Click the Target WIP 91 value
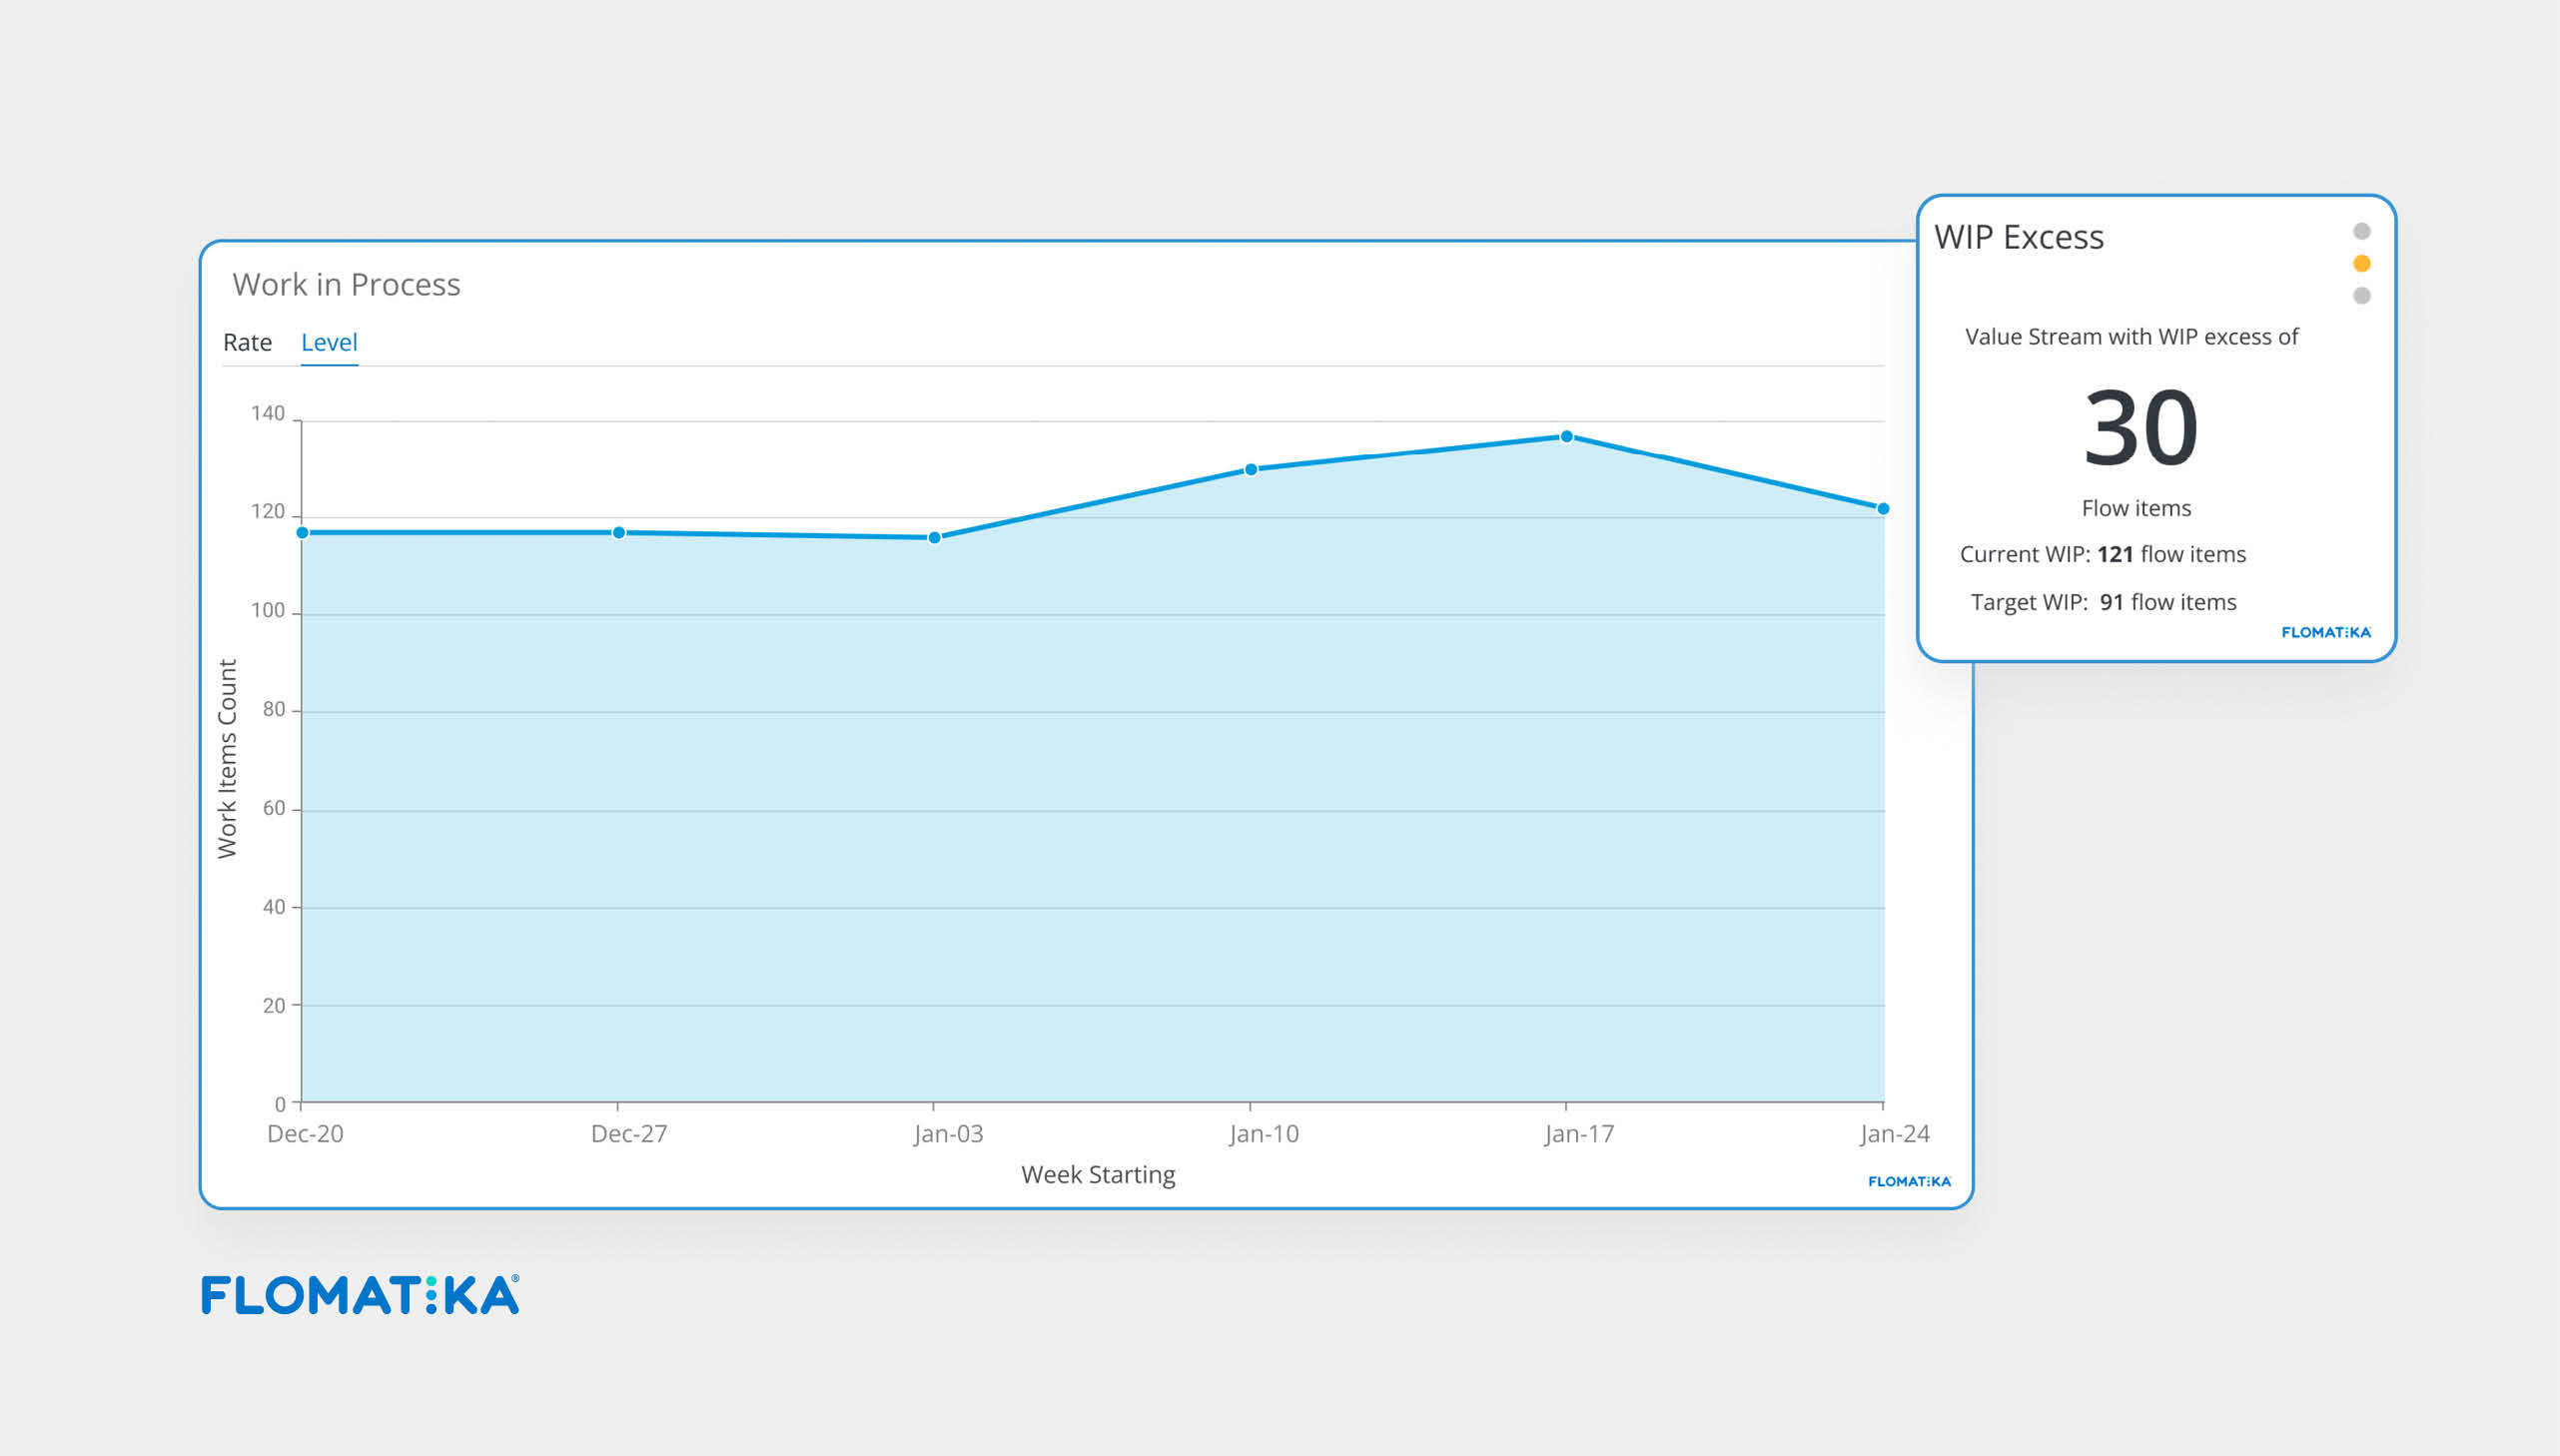The image size is (2560, 1456). click(2110, 602)
